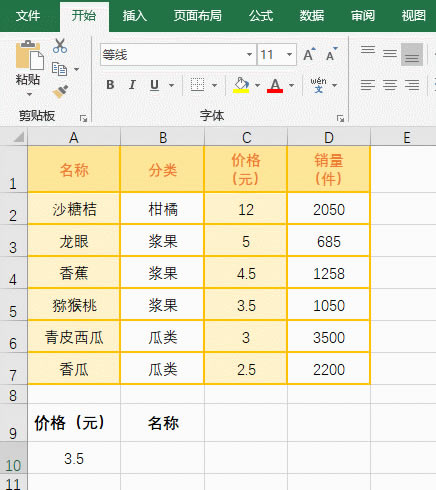Select the 猕猴桃 cell
436x490 pixels.
pos(74,305)
